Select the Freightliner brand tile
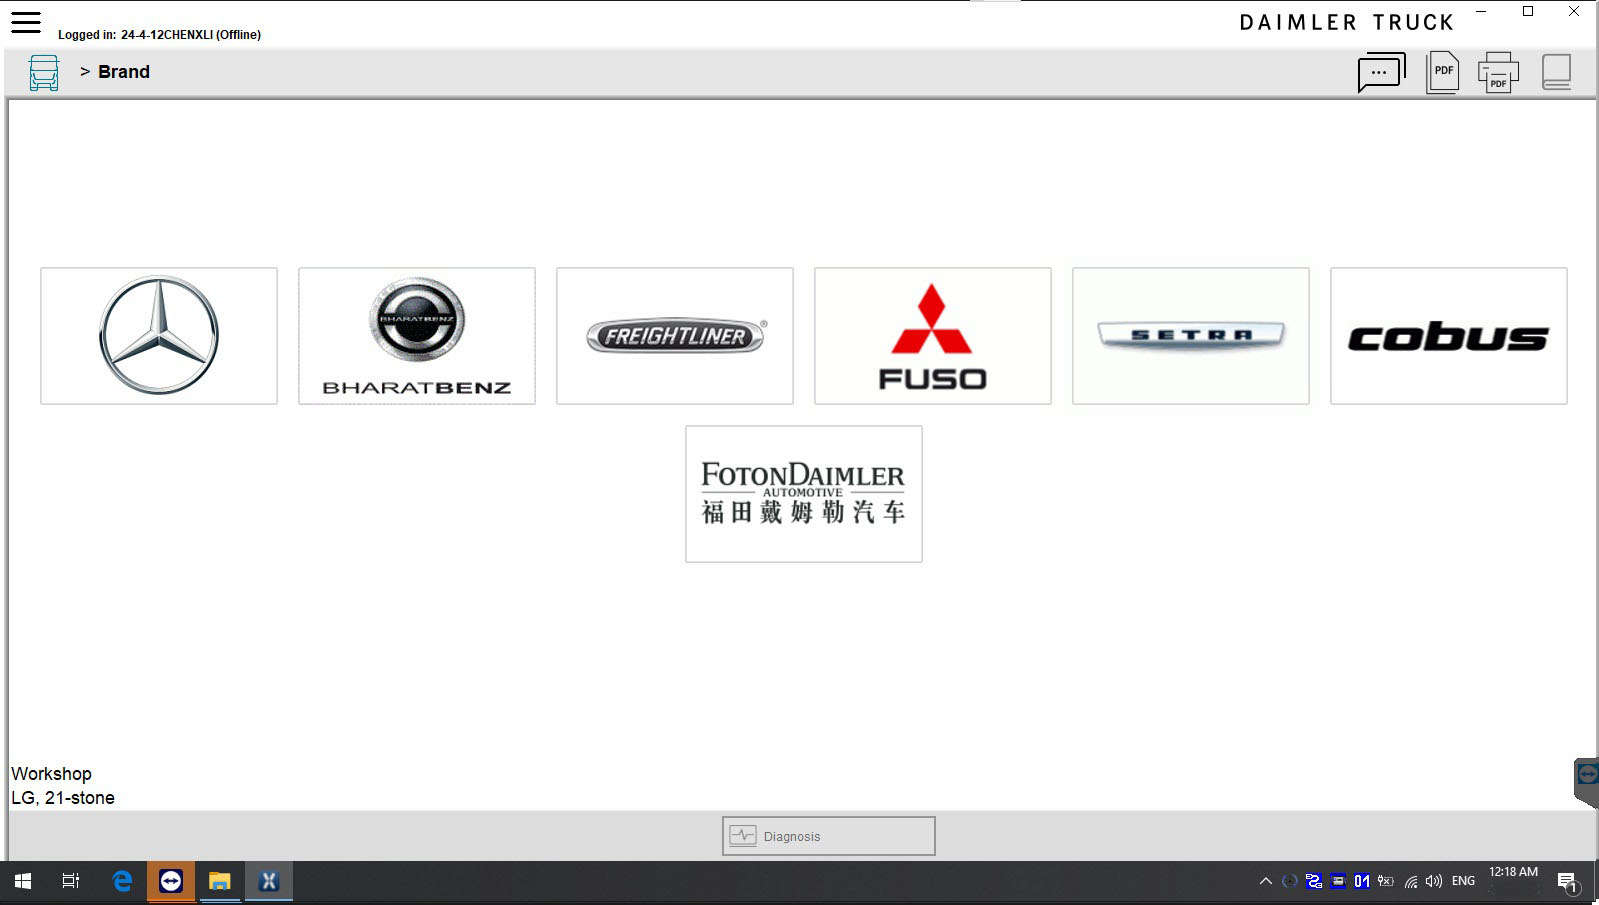 pos(675,336)
